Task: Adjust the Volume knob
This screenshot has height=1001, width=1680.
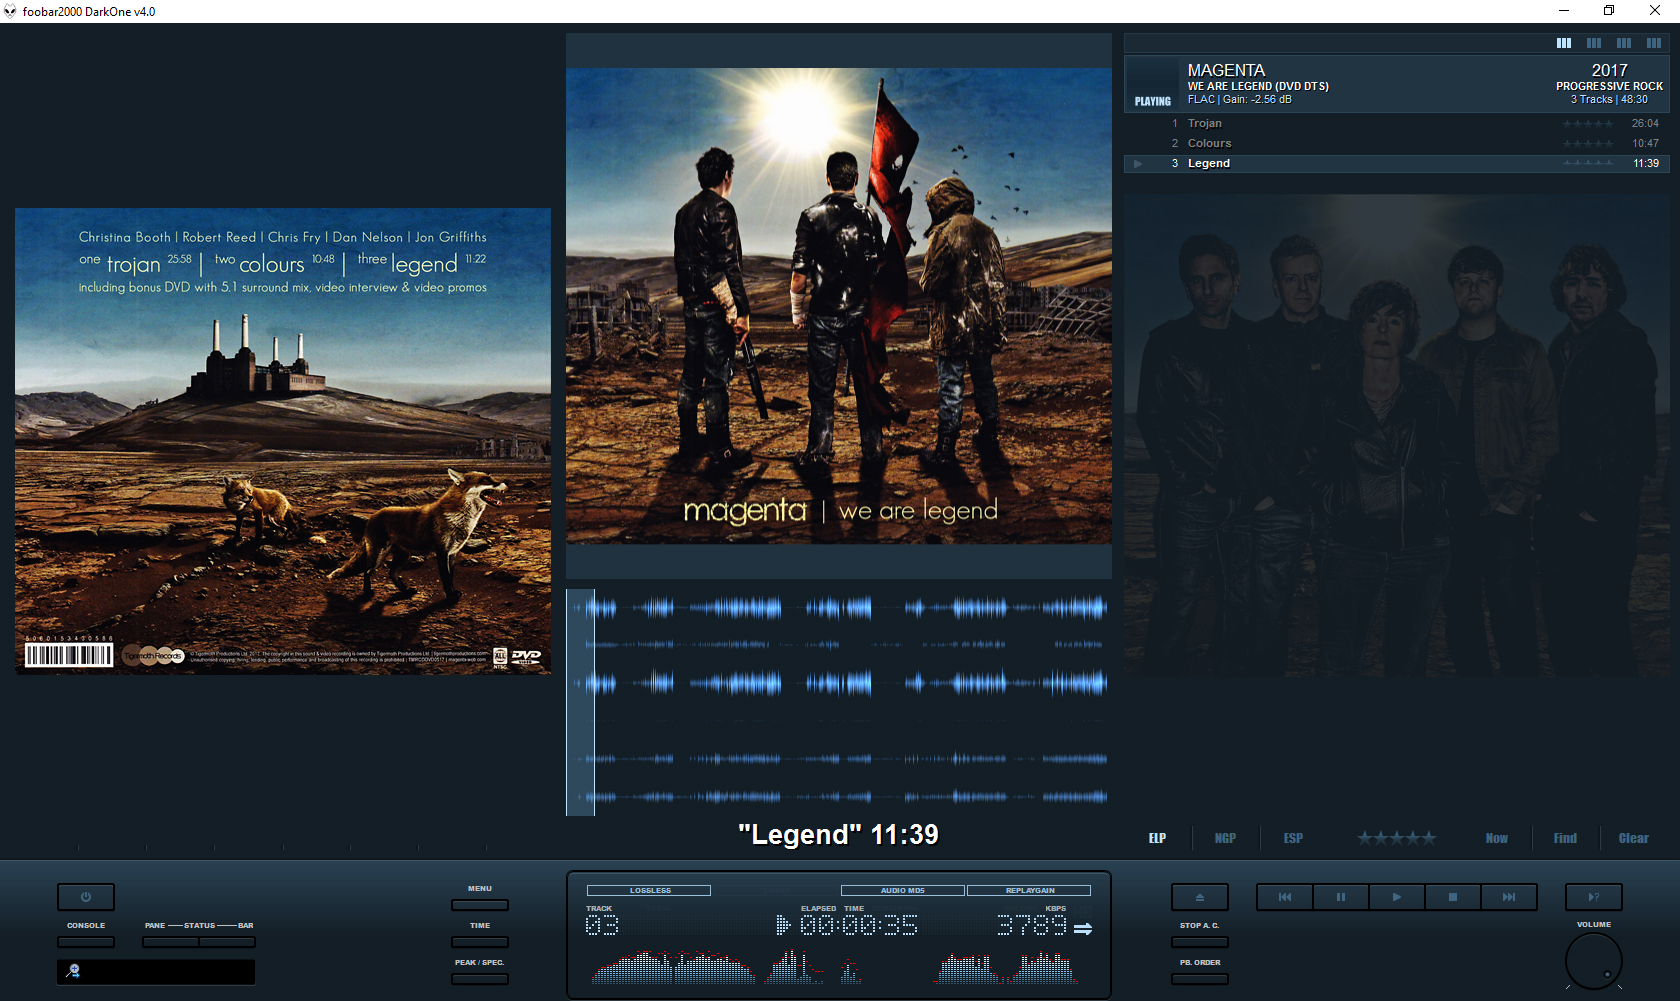Action: coord(1594,961)
